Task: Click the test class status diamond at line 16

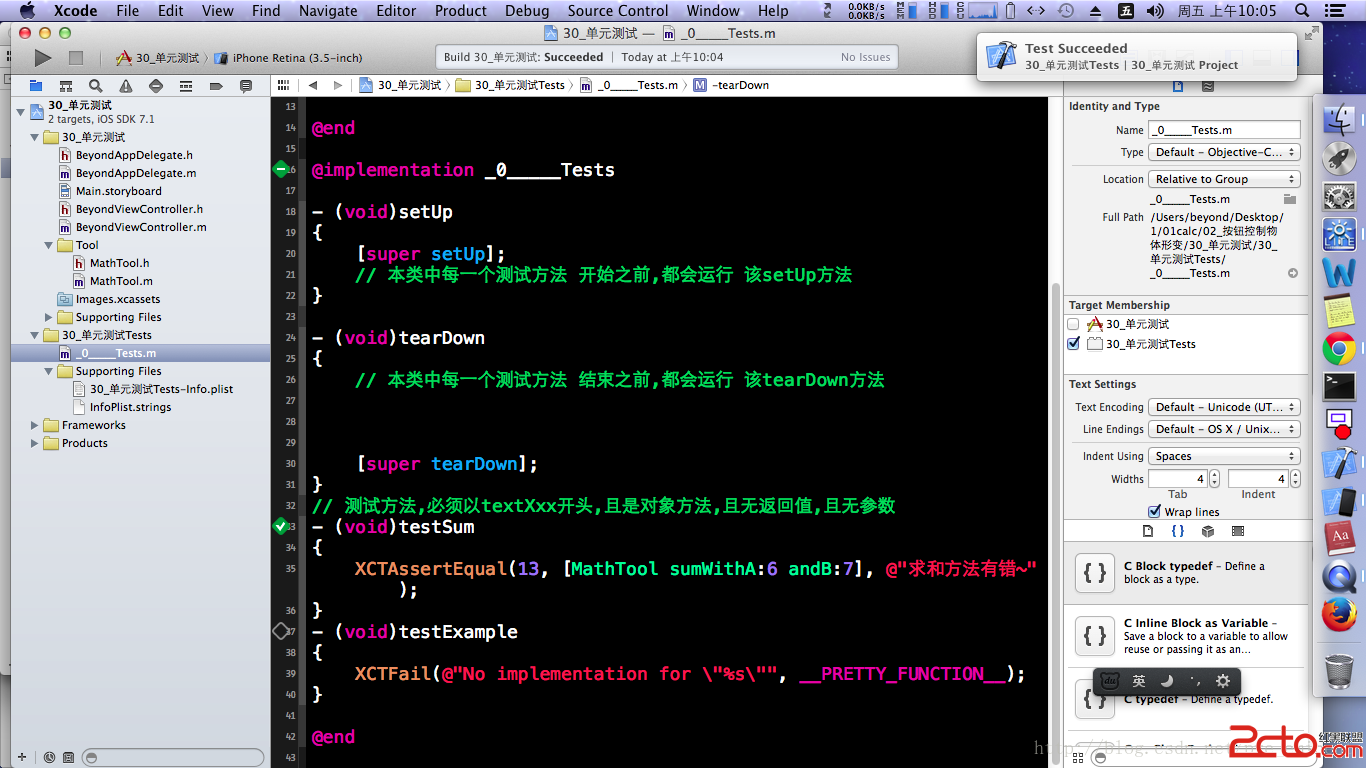Action: pyautogui.click(x=280, y=169)
